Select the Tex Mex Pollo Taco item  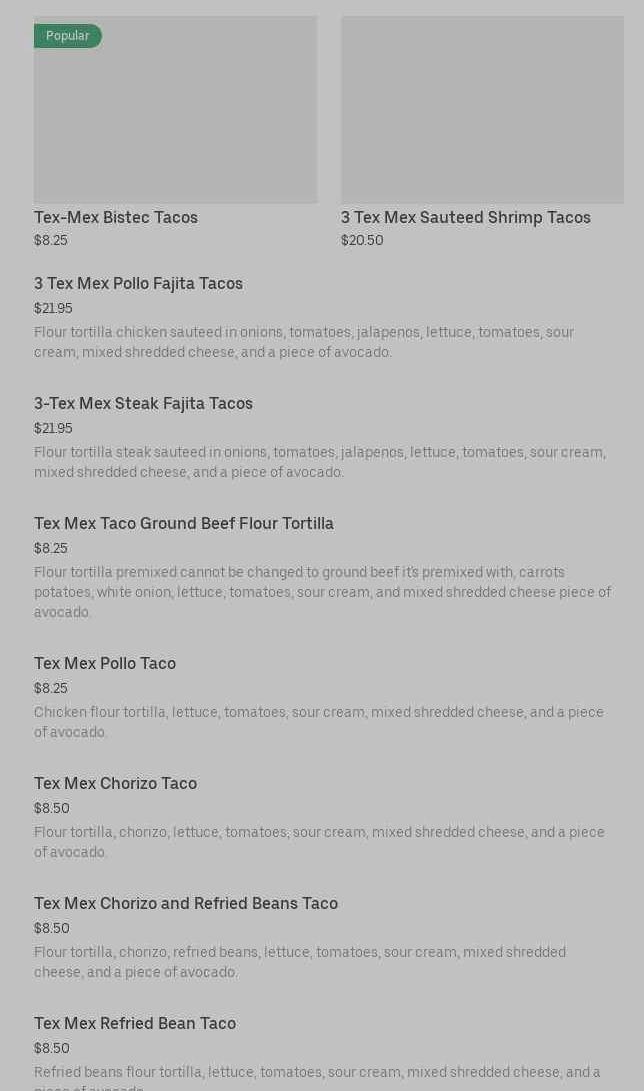tap(105, 664)
